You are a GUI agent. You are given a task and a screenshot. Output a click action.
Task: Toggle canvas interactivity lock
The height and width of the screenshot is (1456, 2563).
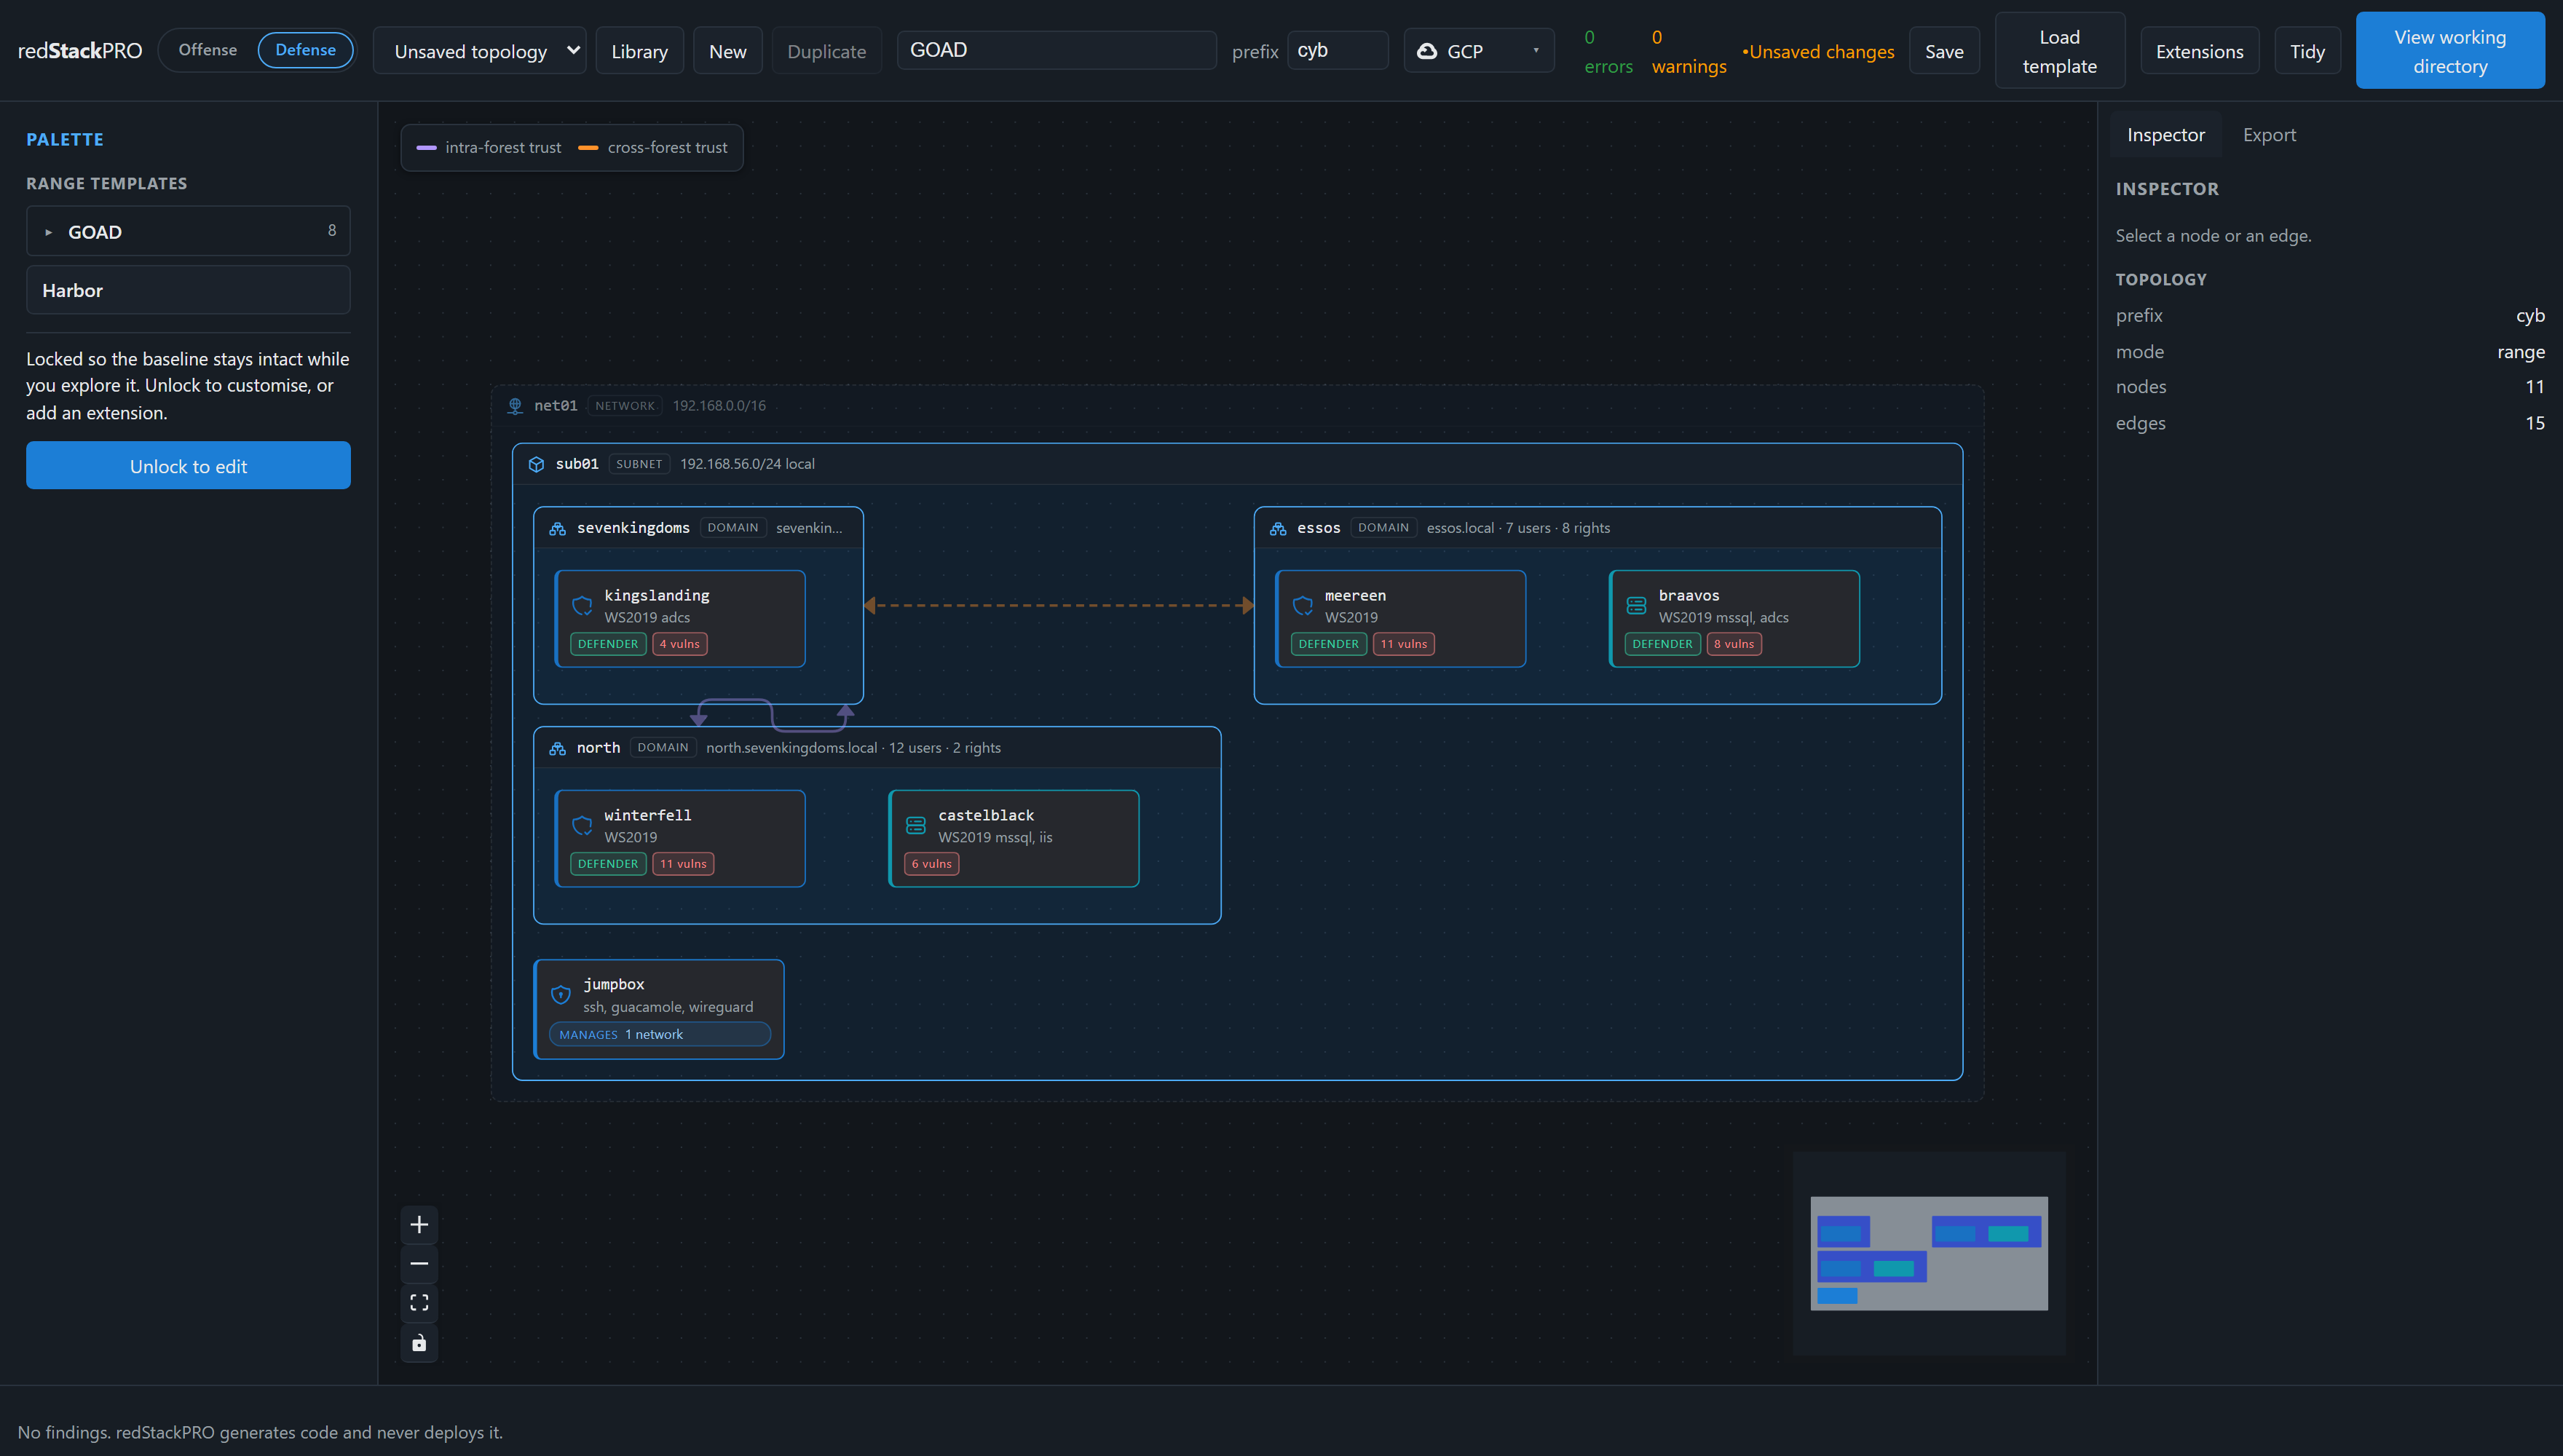[x=419, y=1343]
